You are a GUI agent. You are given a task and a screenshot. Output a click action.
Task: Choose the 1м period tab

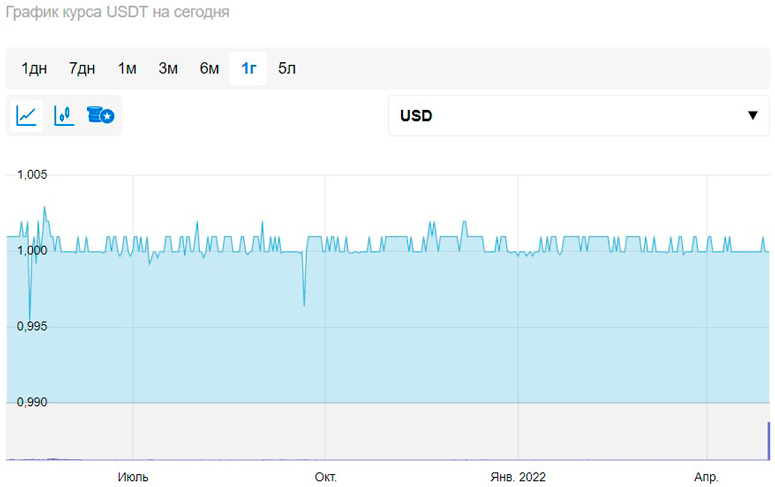click(x=127, y=68)
